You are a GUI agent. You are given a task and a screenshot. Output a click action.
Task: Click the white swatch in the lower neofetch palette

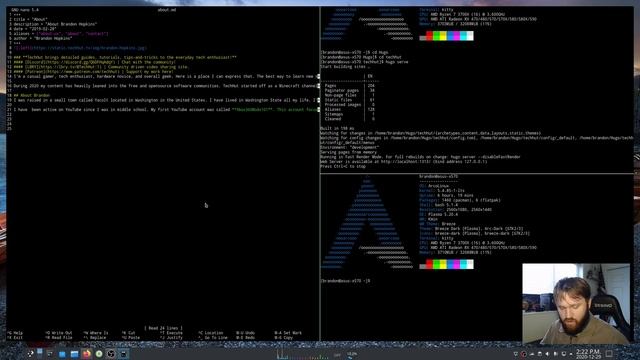(470, 264)
